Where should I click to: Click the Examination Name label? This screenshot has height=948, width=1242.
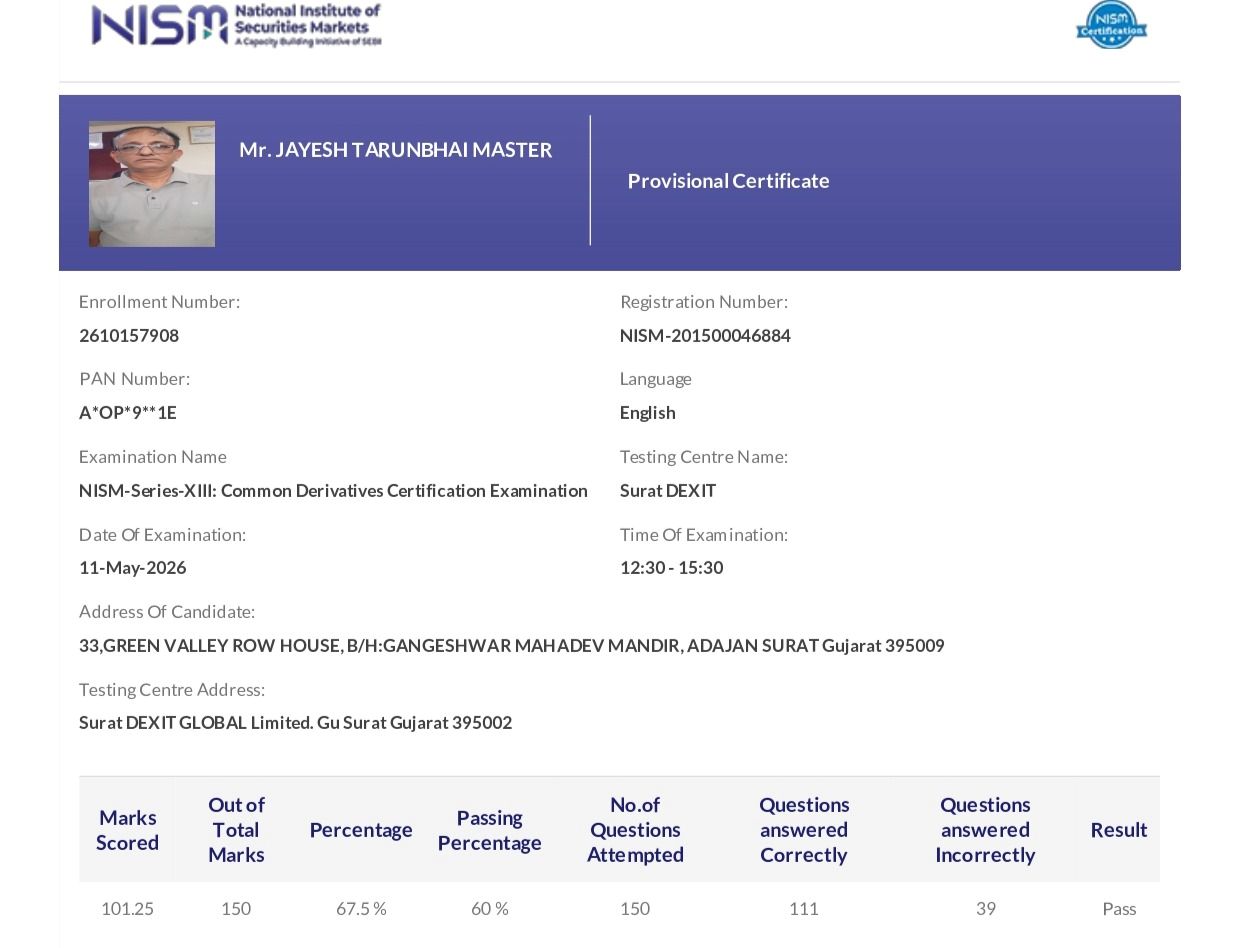(153, 457)
